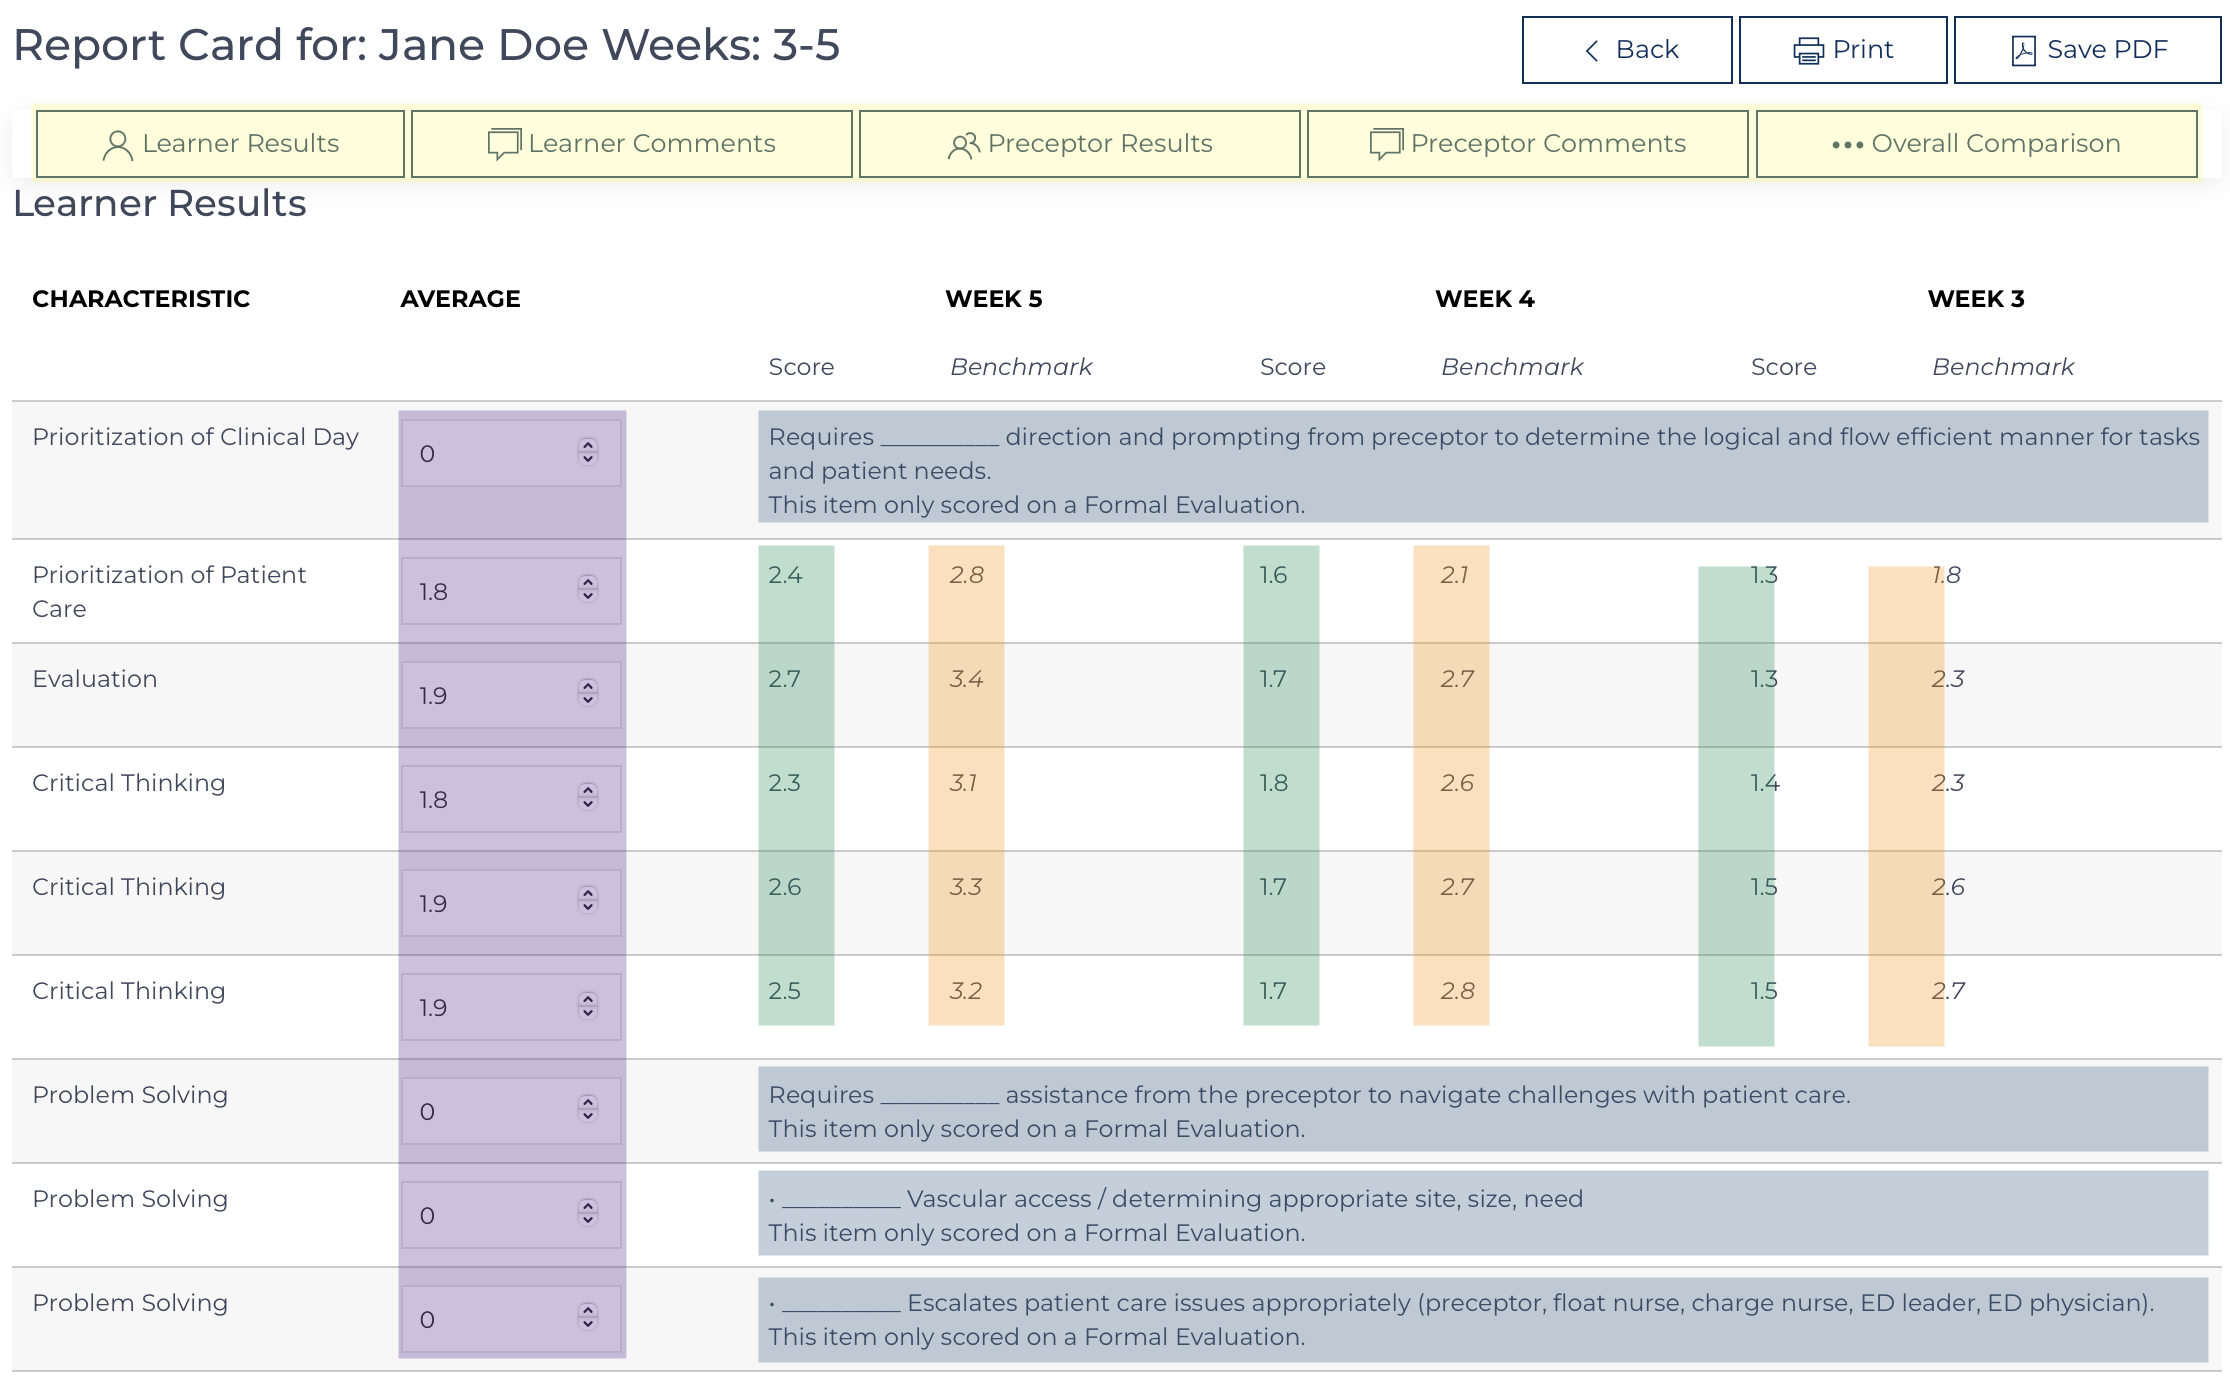Click the stepper arrows for Prioritization of Clinical Day average
The height and width of the screenshot is (1380, 2230).
tap(588, 452)
